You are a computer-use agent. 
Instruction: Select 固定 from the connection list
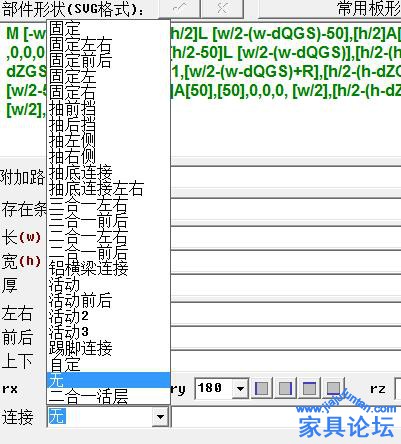point(108,28)
